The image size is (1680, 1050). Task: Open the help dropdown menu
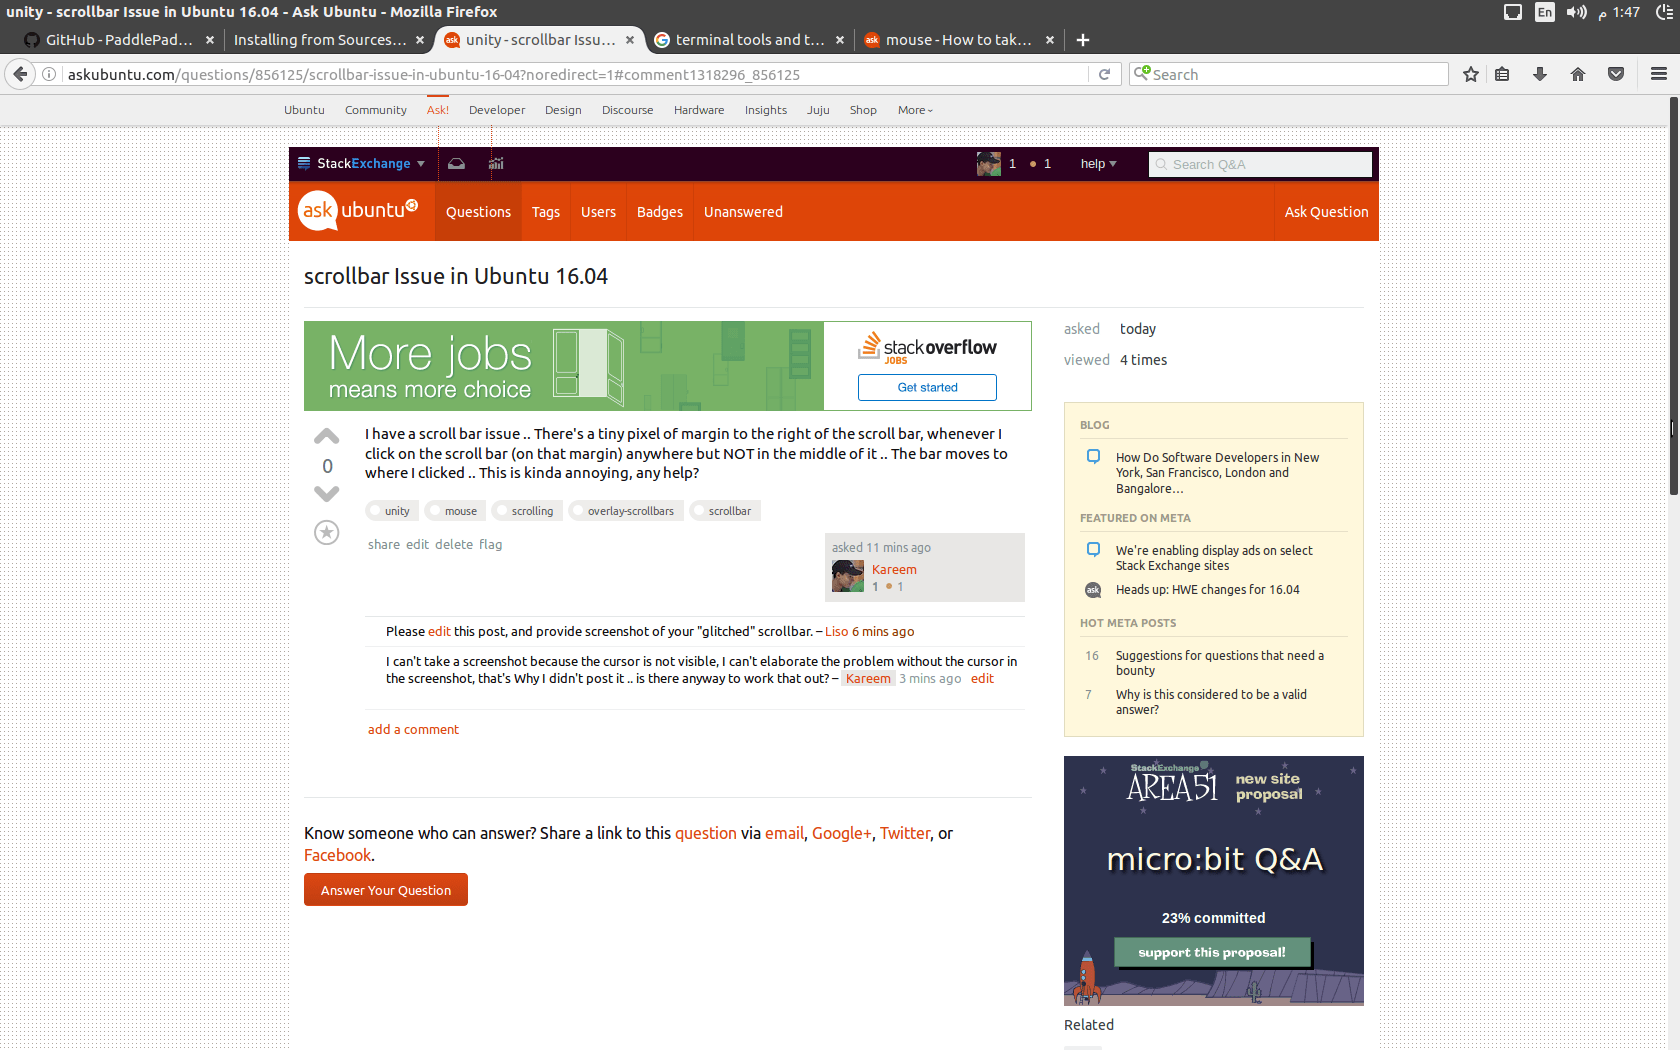click(x=1097, y=163)
